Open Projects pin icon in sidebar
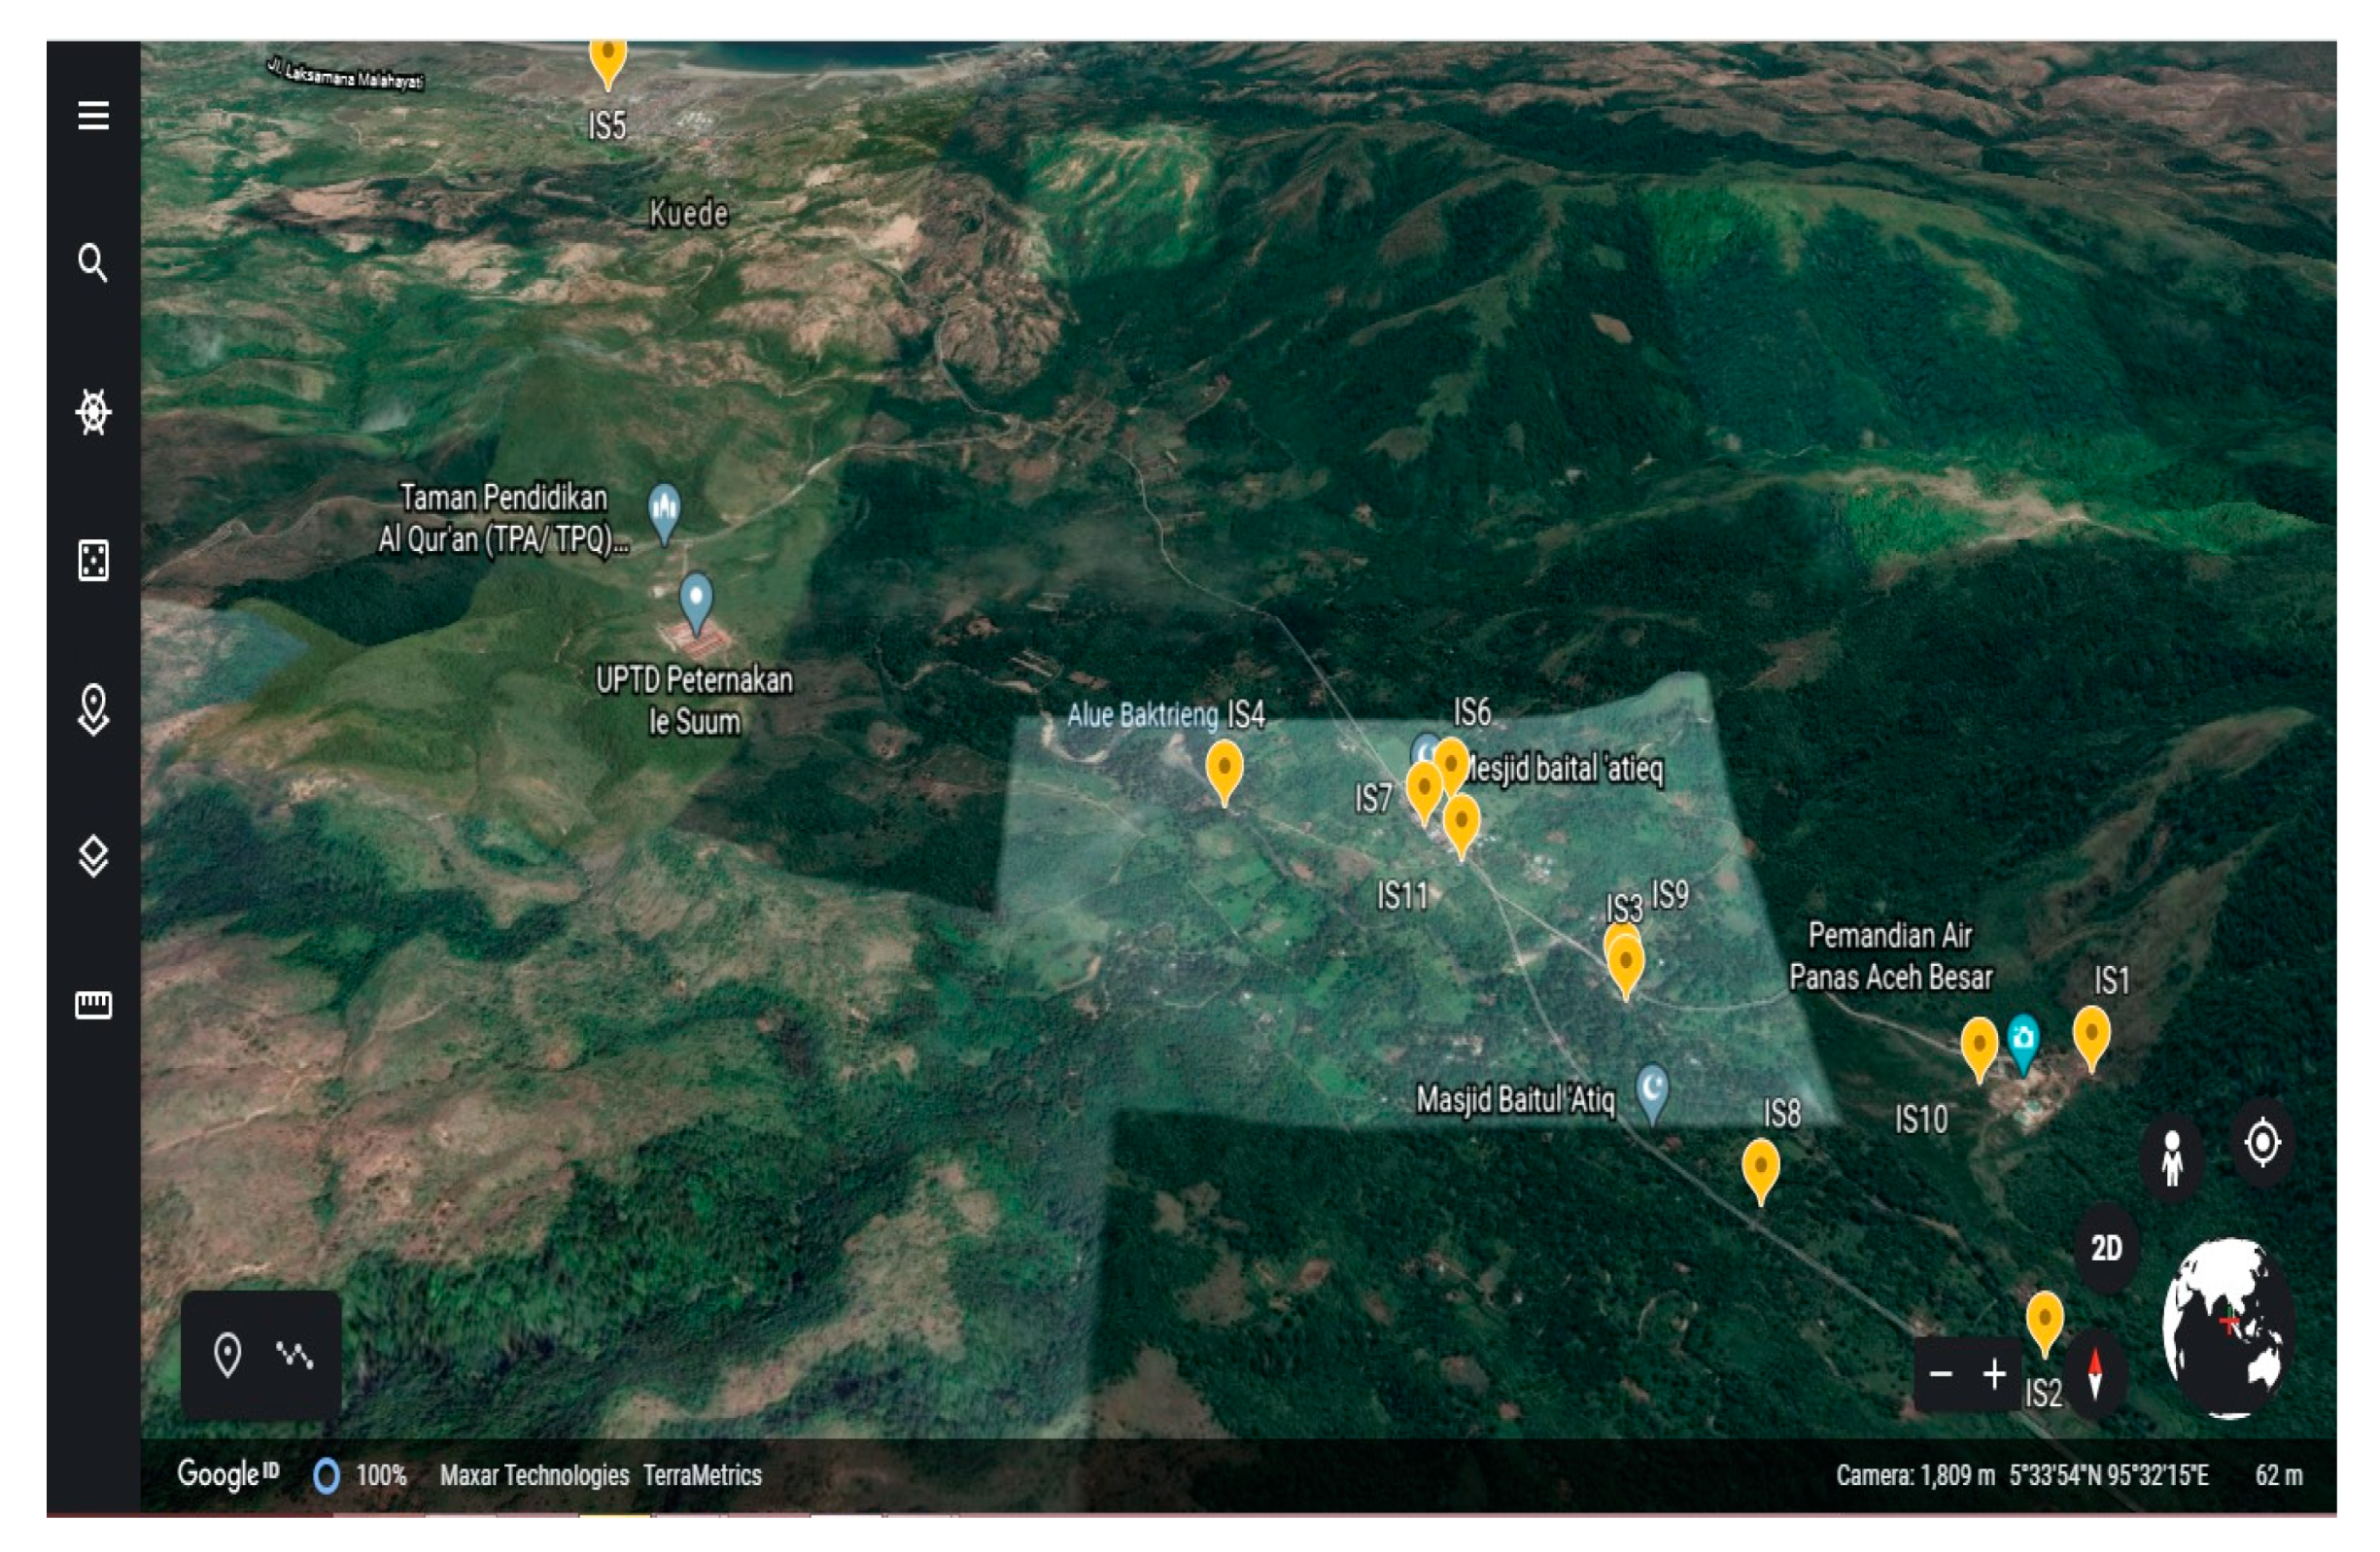 click(x=93, y=708)
